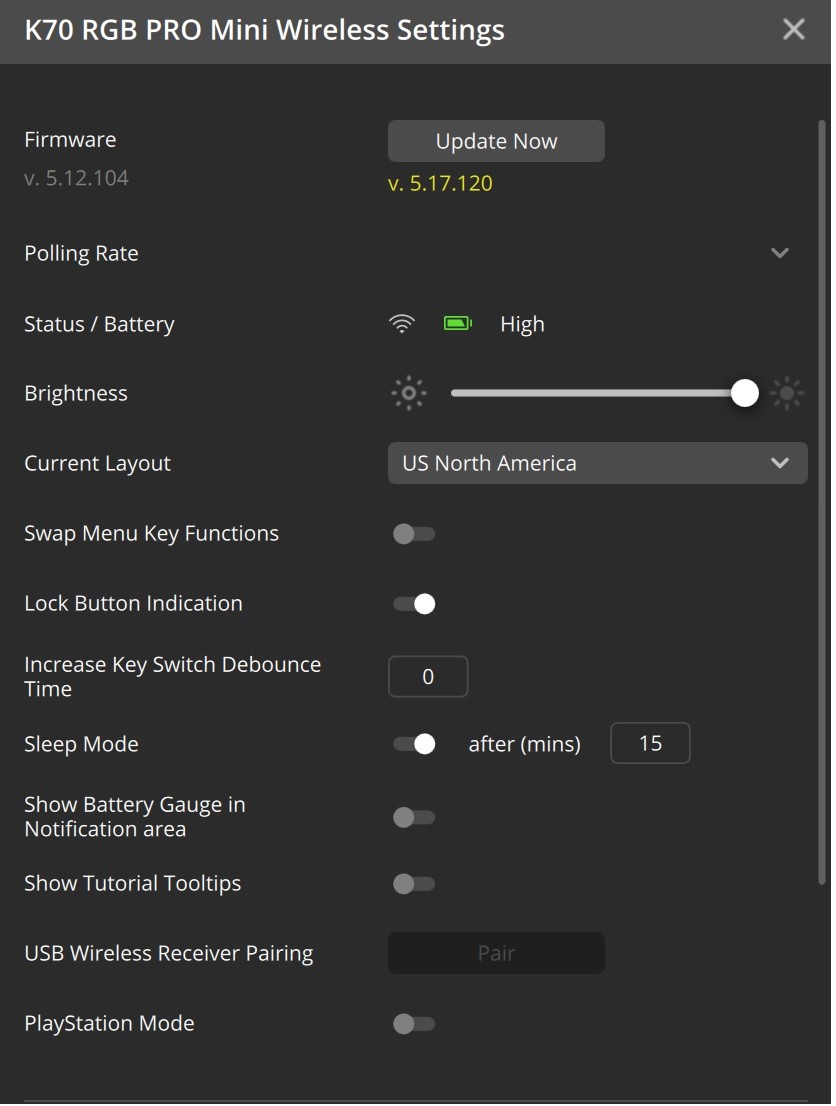Click the new firmware version v. 5.17.120
Viewport: 836px width, 1106px height.
point(440,183)
